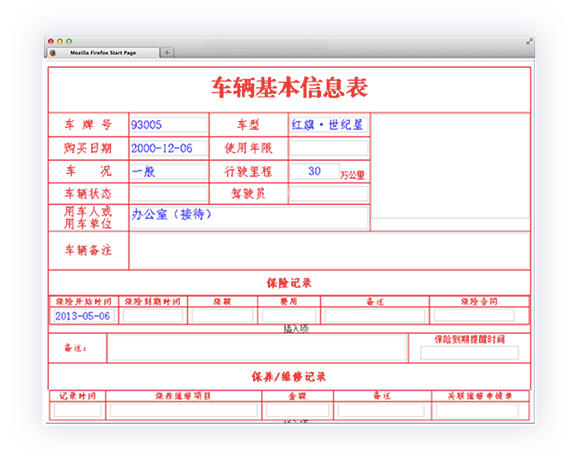Click the purchase date field 2000-12-06

168,148
